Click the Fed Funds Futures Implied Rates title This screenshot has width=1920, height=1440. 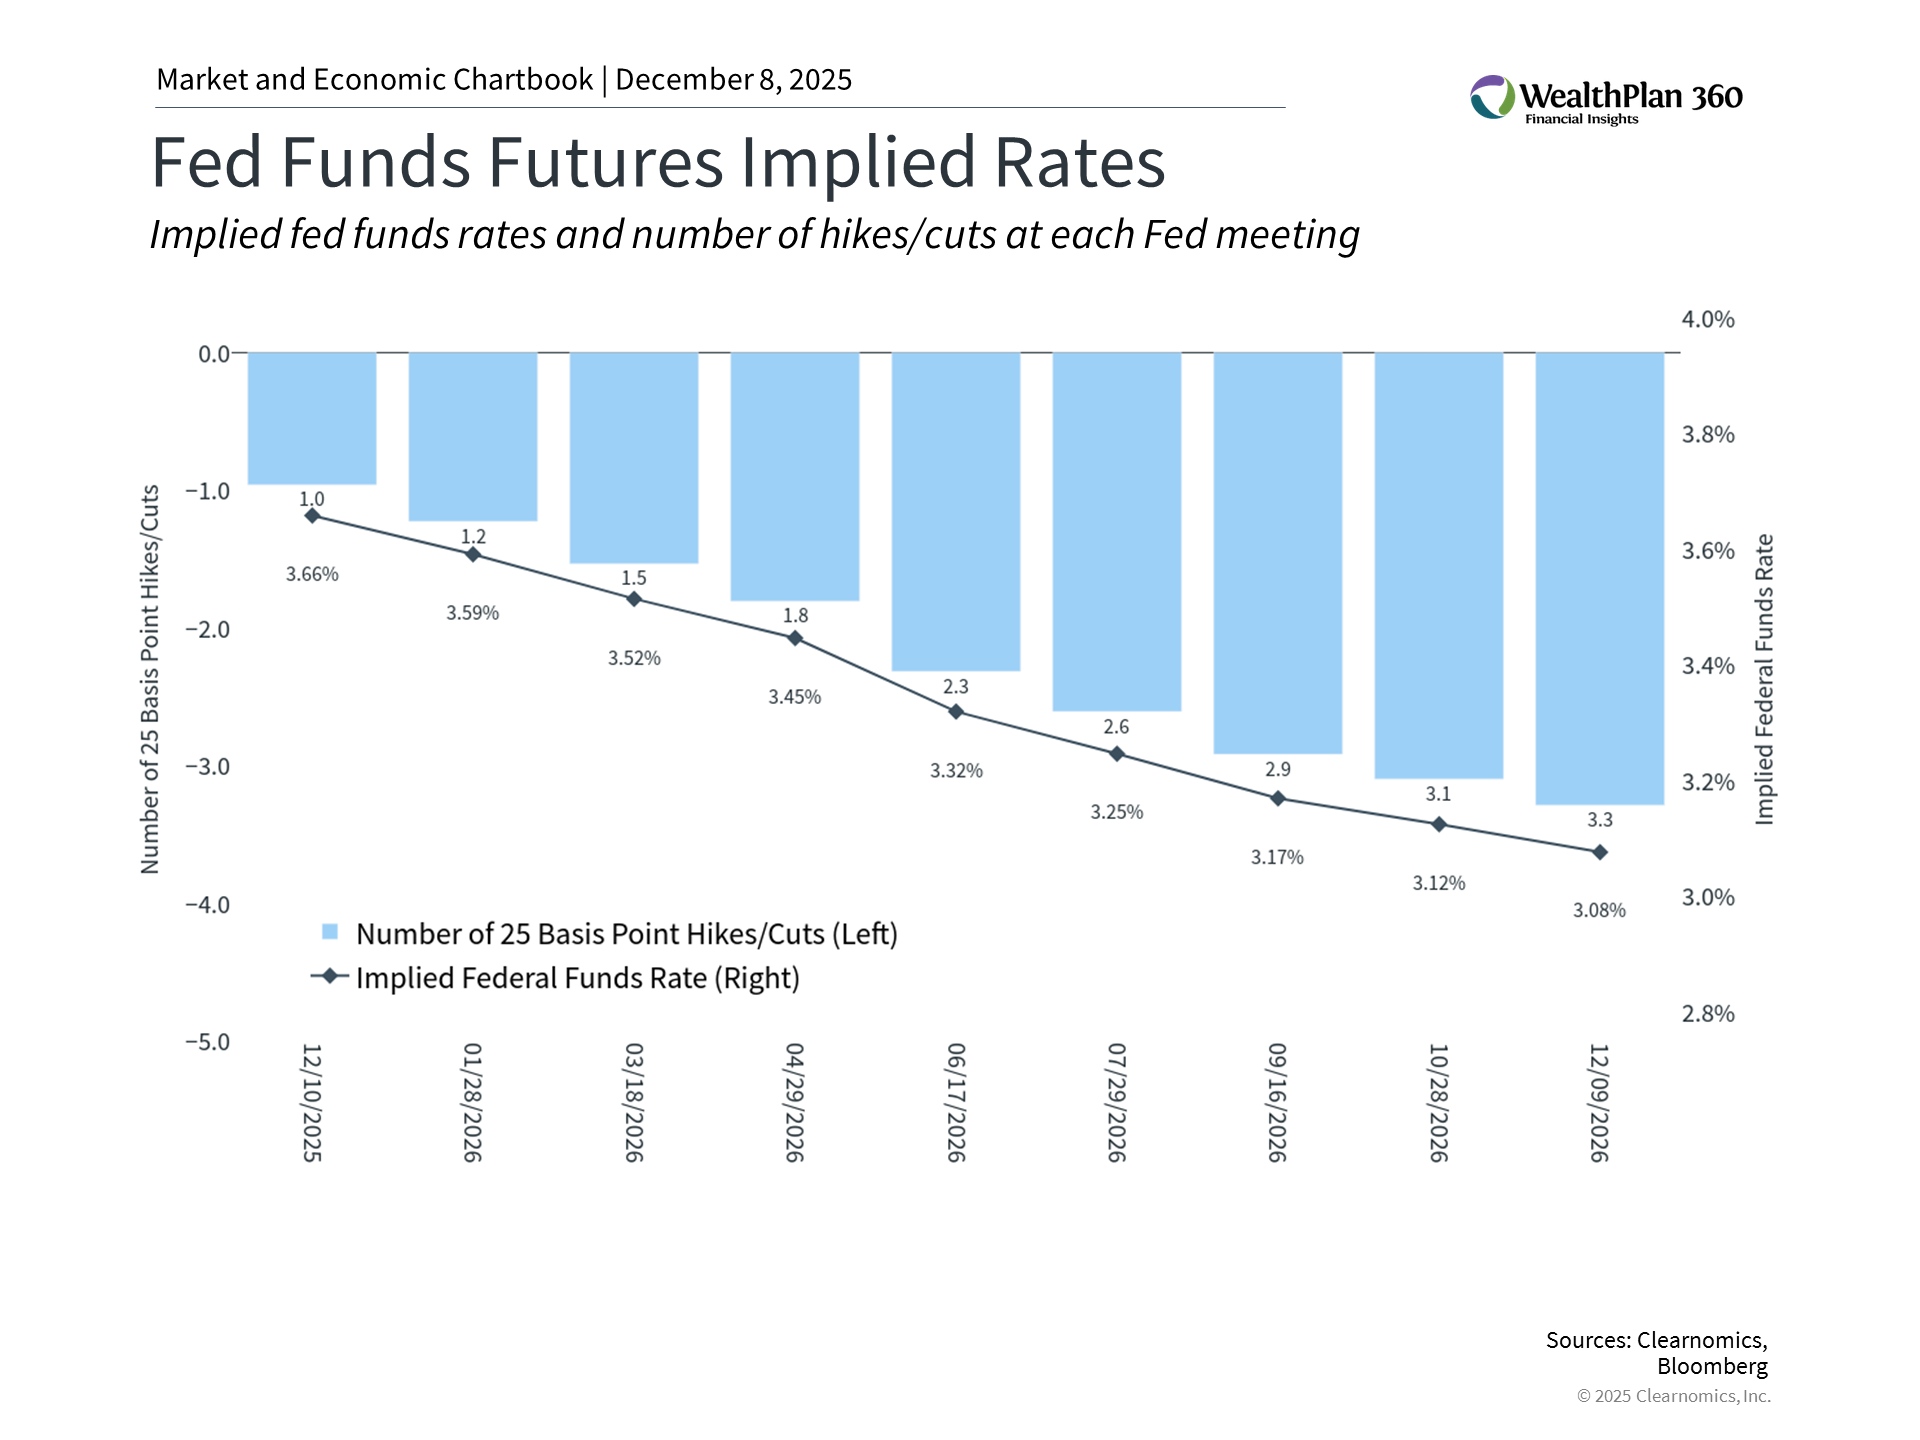click(658, 162)
